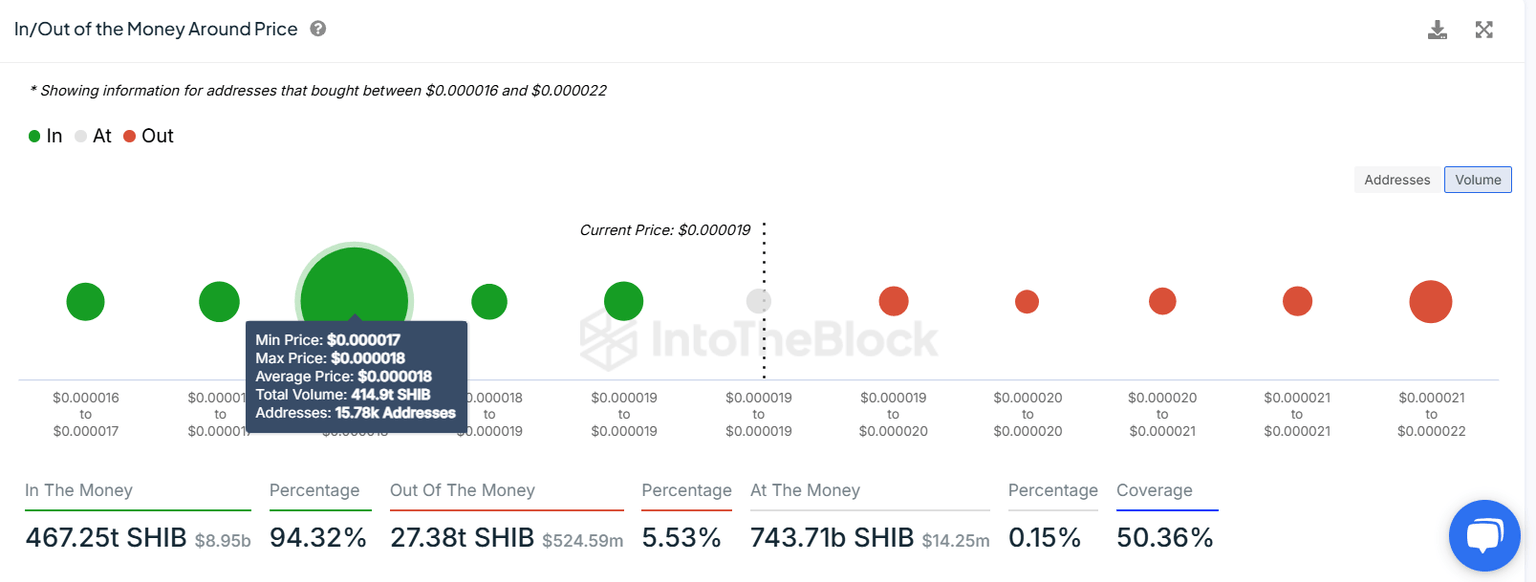Click the large red $0.000021 to $0.000022 bubble
The image size is (1536, 582).
pos(1430,301)
